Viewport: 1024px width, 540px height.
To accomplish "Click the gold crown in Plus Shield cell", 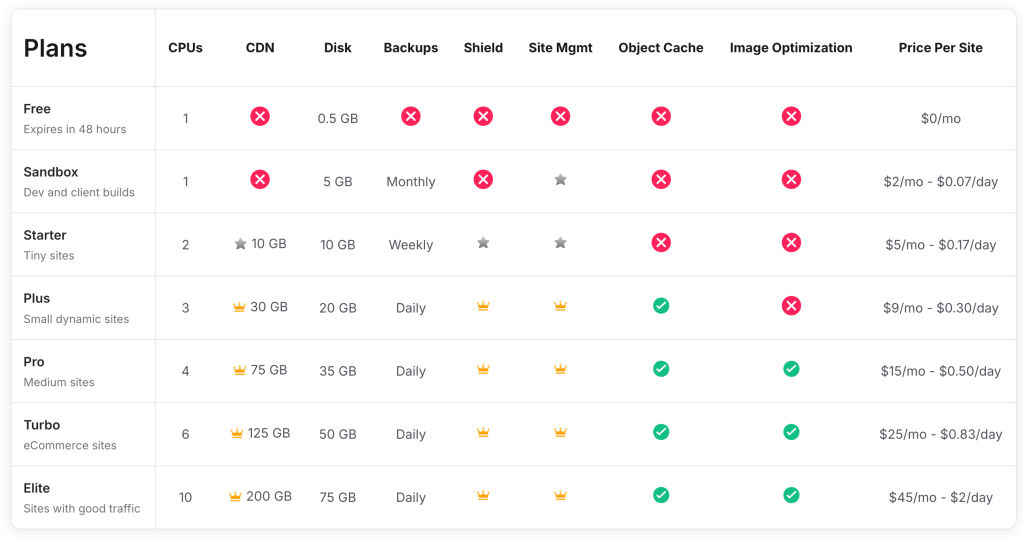I will [x=483, y=307].
